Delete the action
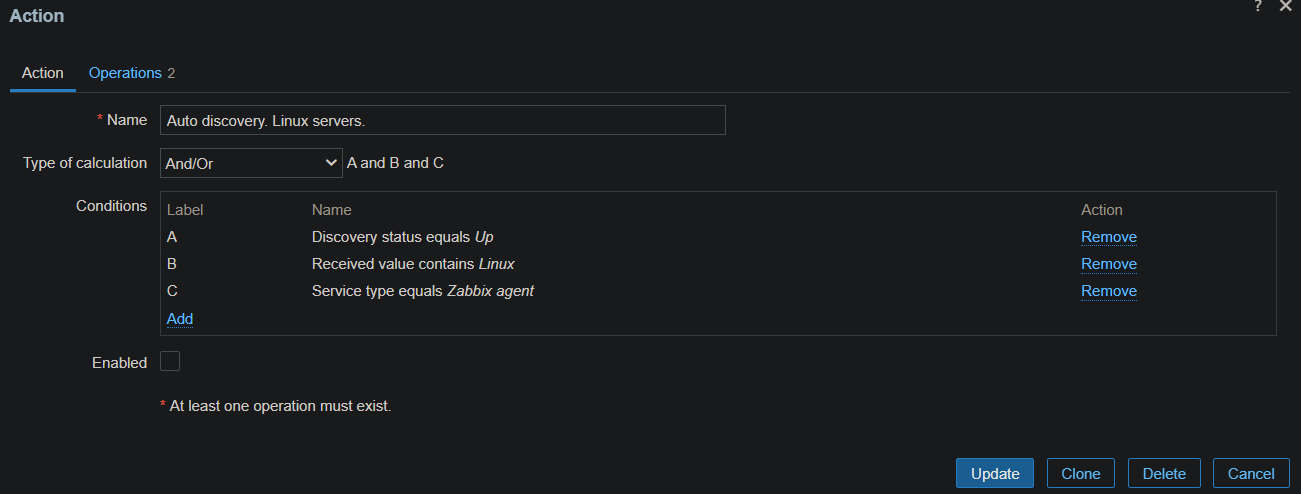 click(x=1164, y=474)
